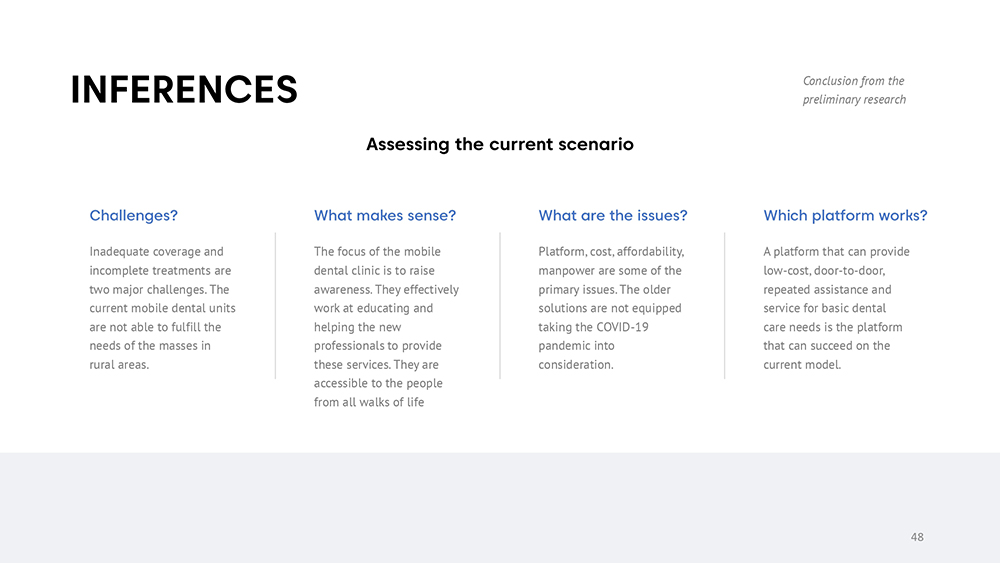Screen dimensions: 1000x563
Task: Click the divider before "What are the issues?" column
Action: tap(500, 305)
